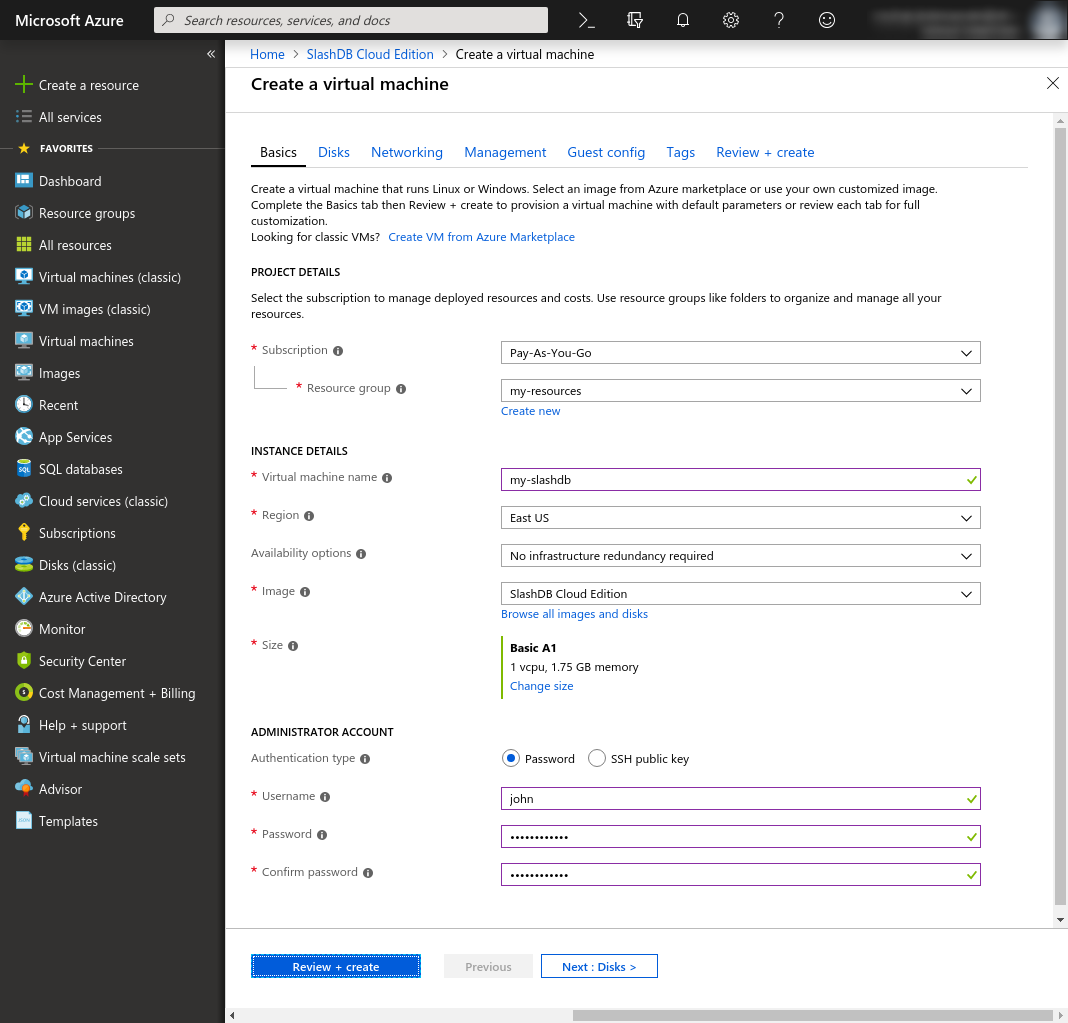
Task: Open Cloud Shell from top bar
Action: pyautogui.click(x=587, y=20)
